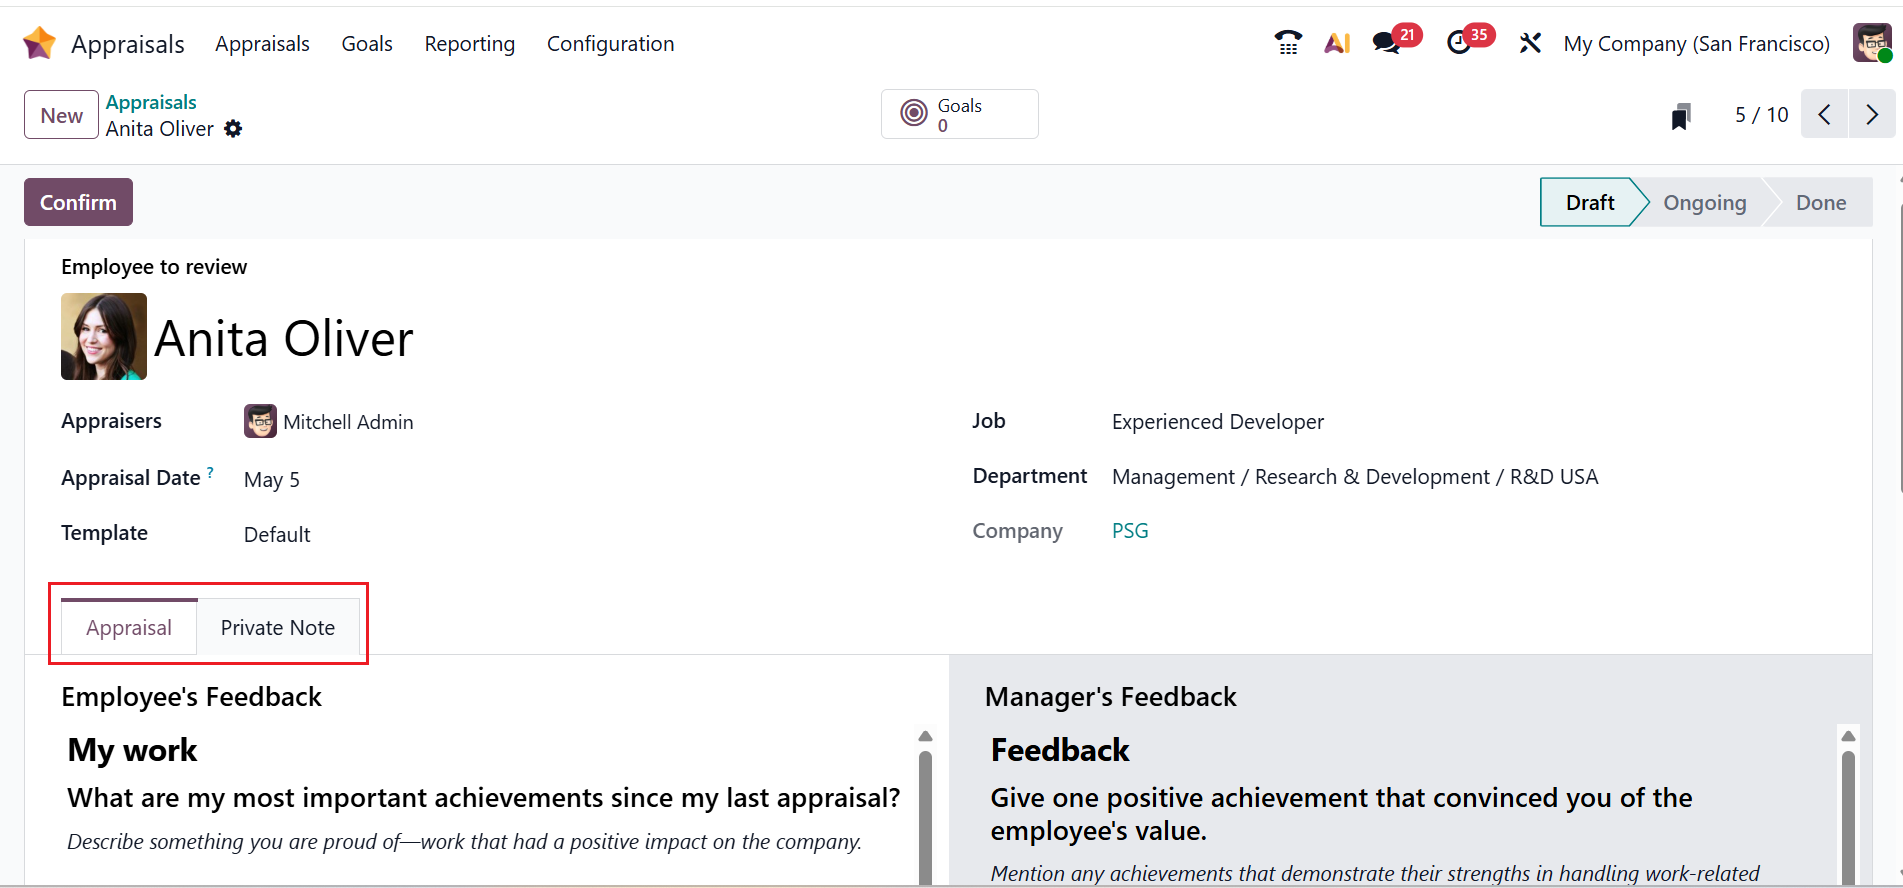Viewport: 1903px width, 888px height.
Task: Click the Appraisals star app logo
Action: tap(39, 43)
